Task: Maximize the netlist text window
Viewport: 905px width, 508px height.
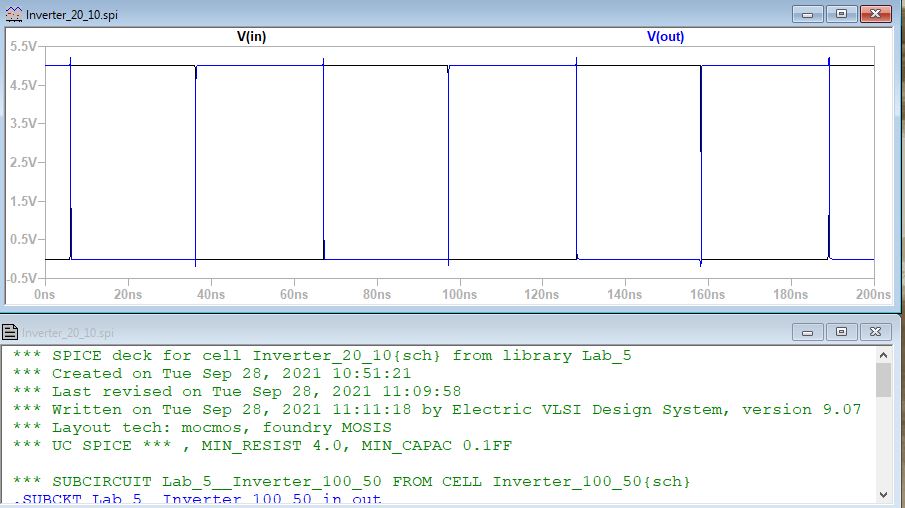Action: coord(841,332)
